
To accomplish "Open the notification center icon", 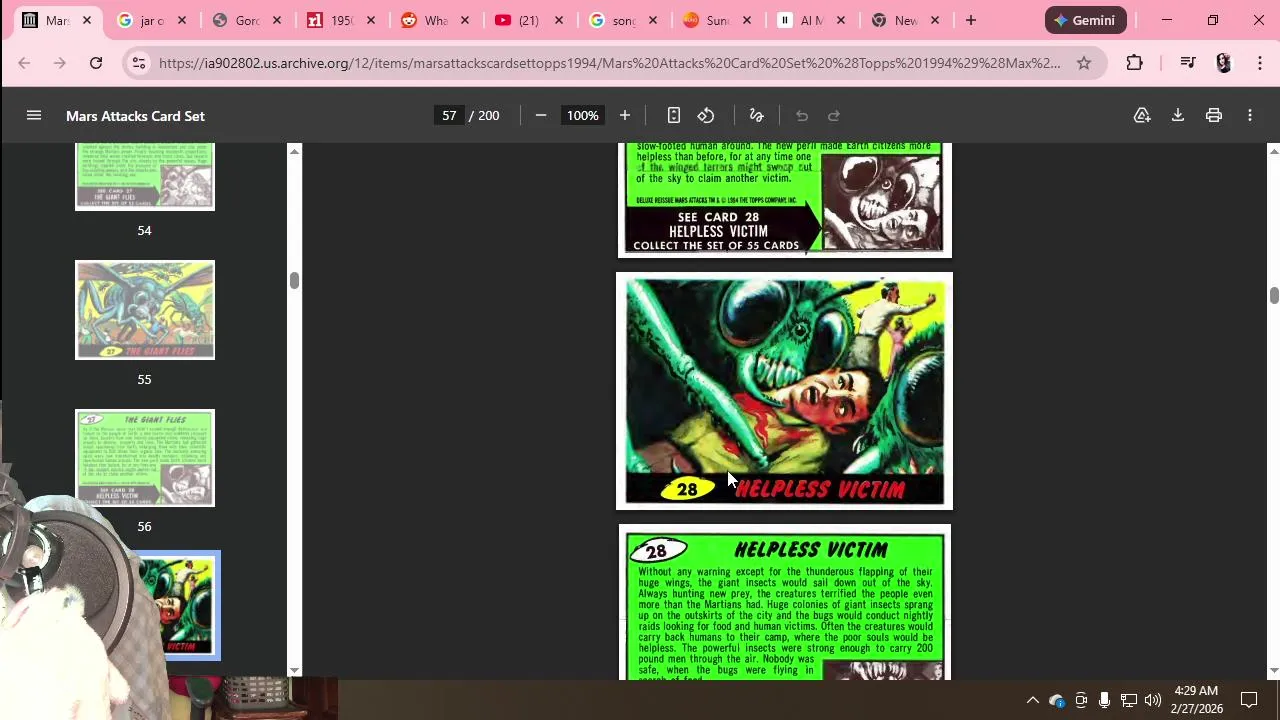I will click(1249, 700).
